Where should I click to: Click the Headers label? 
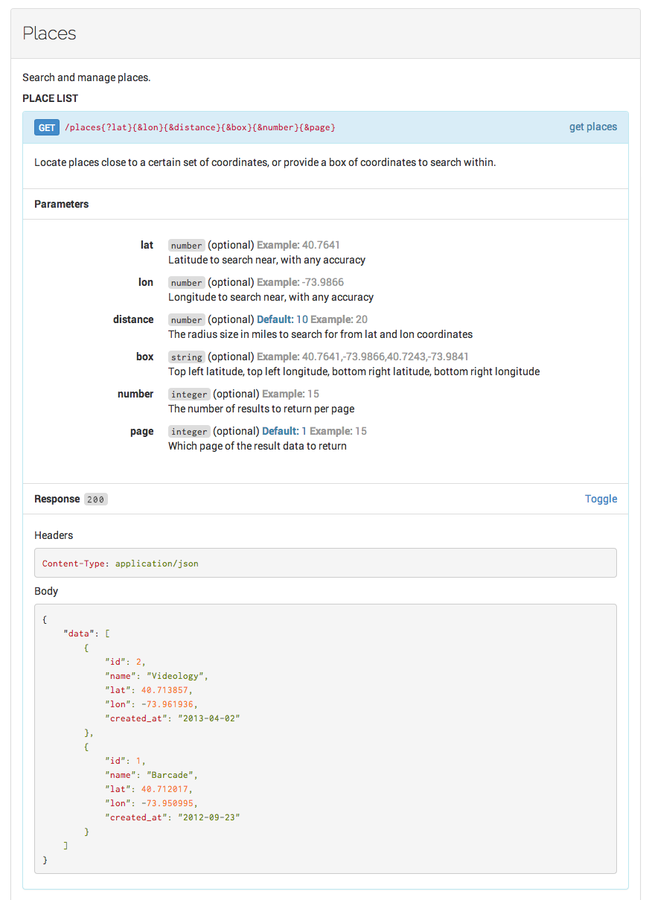point(53,535)
